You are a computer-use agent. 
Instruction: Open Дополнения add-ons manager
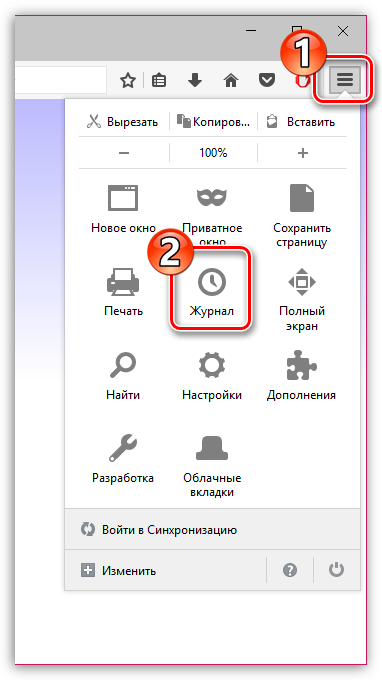301,376
